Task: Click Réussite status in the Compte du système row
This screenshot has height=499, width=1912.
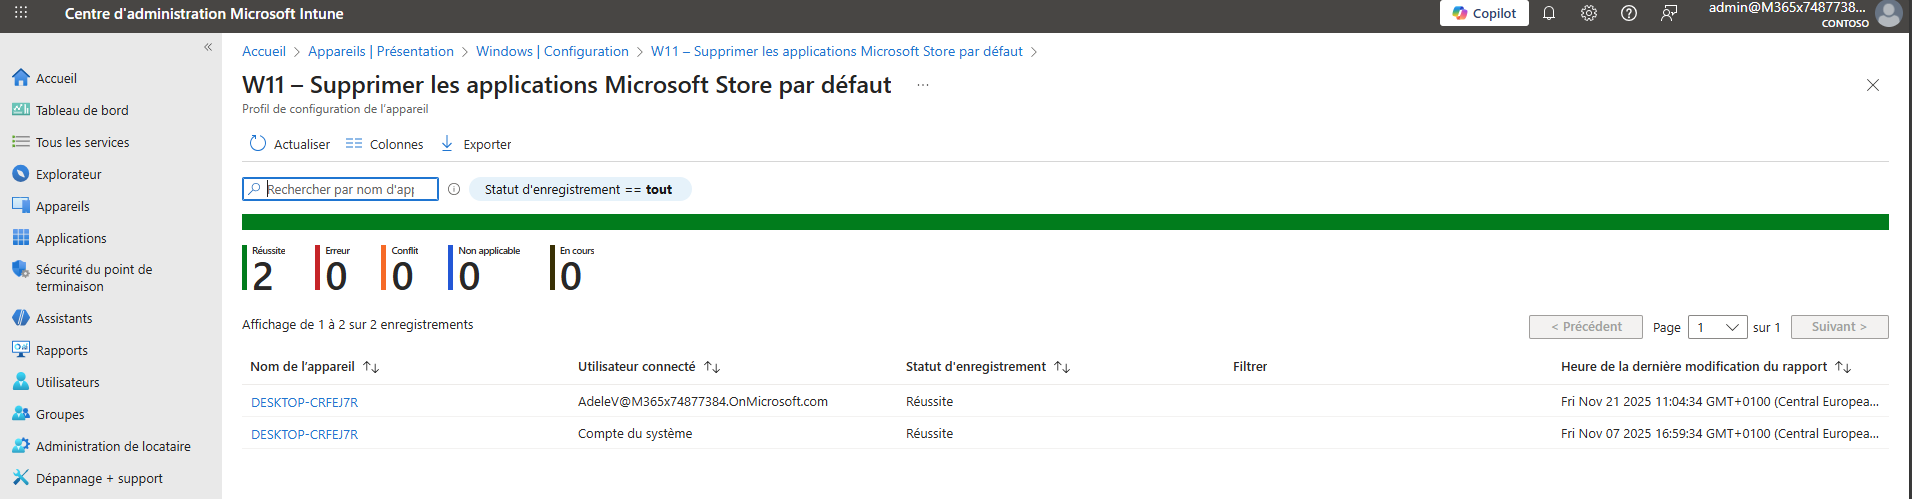Action: [x=929, y=433]
